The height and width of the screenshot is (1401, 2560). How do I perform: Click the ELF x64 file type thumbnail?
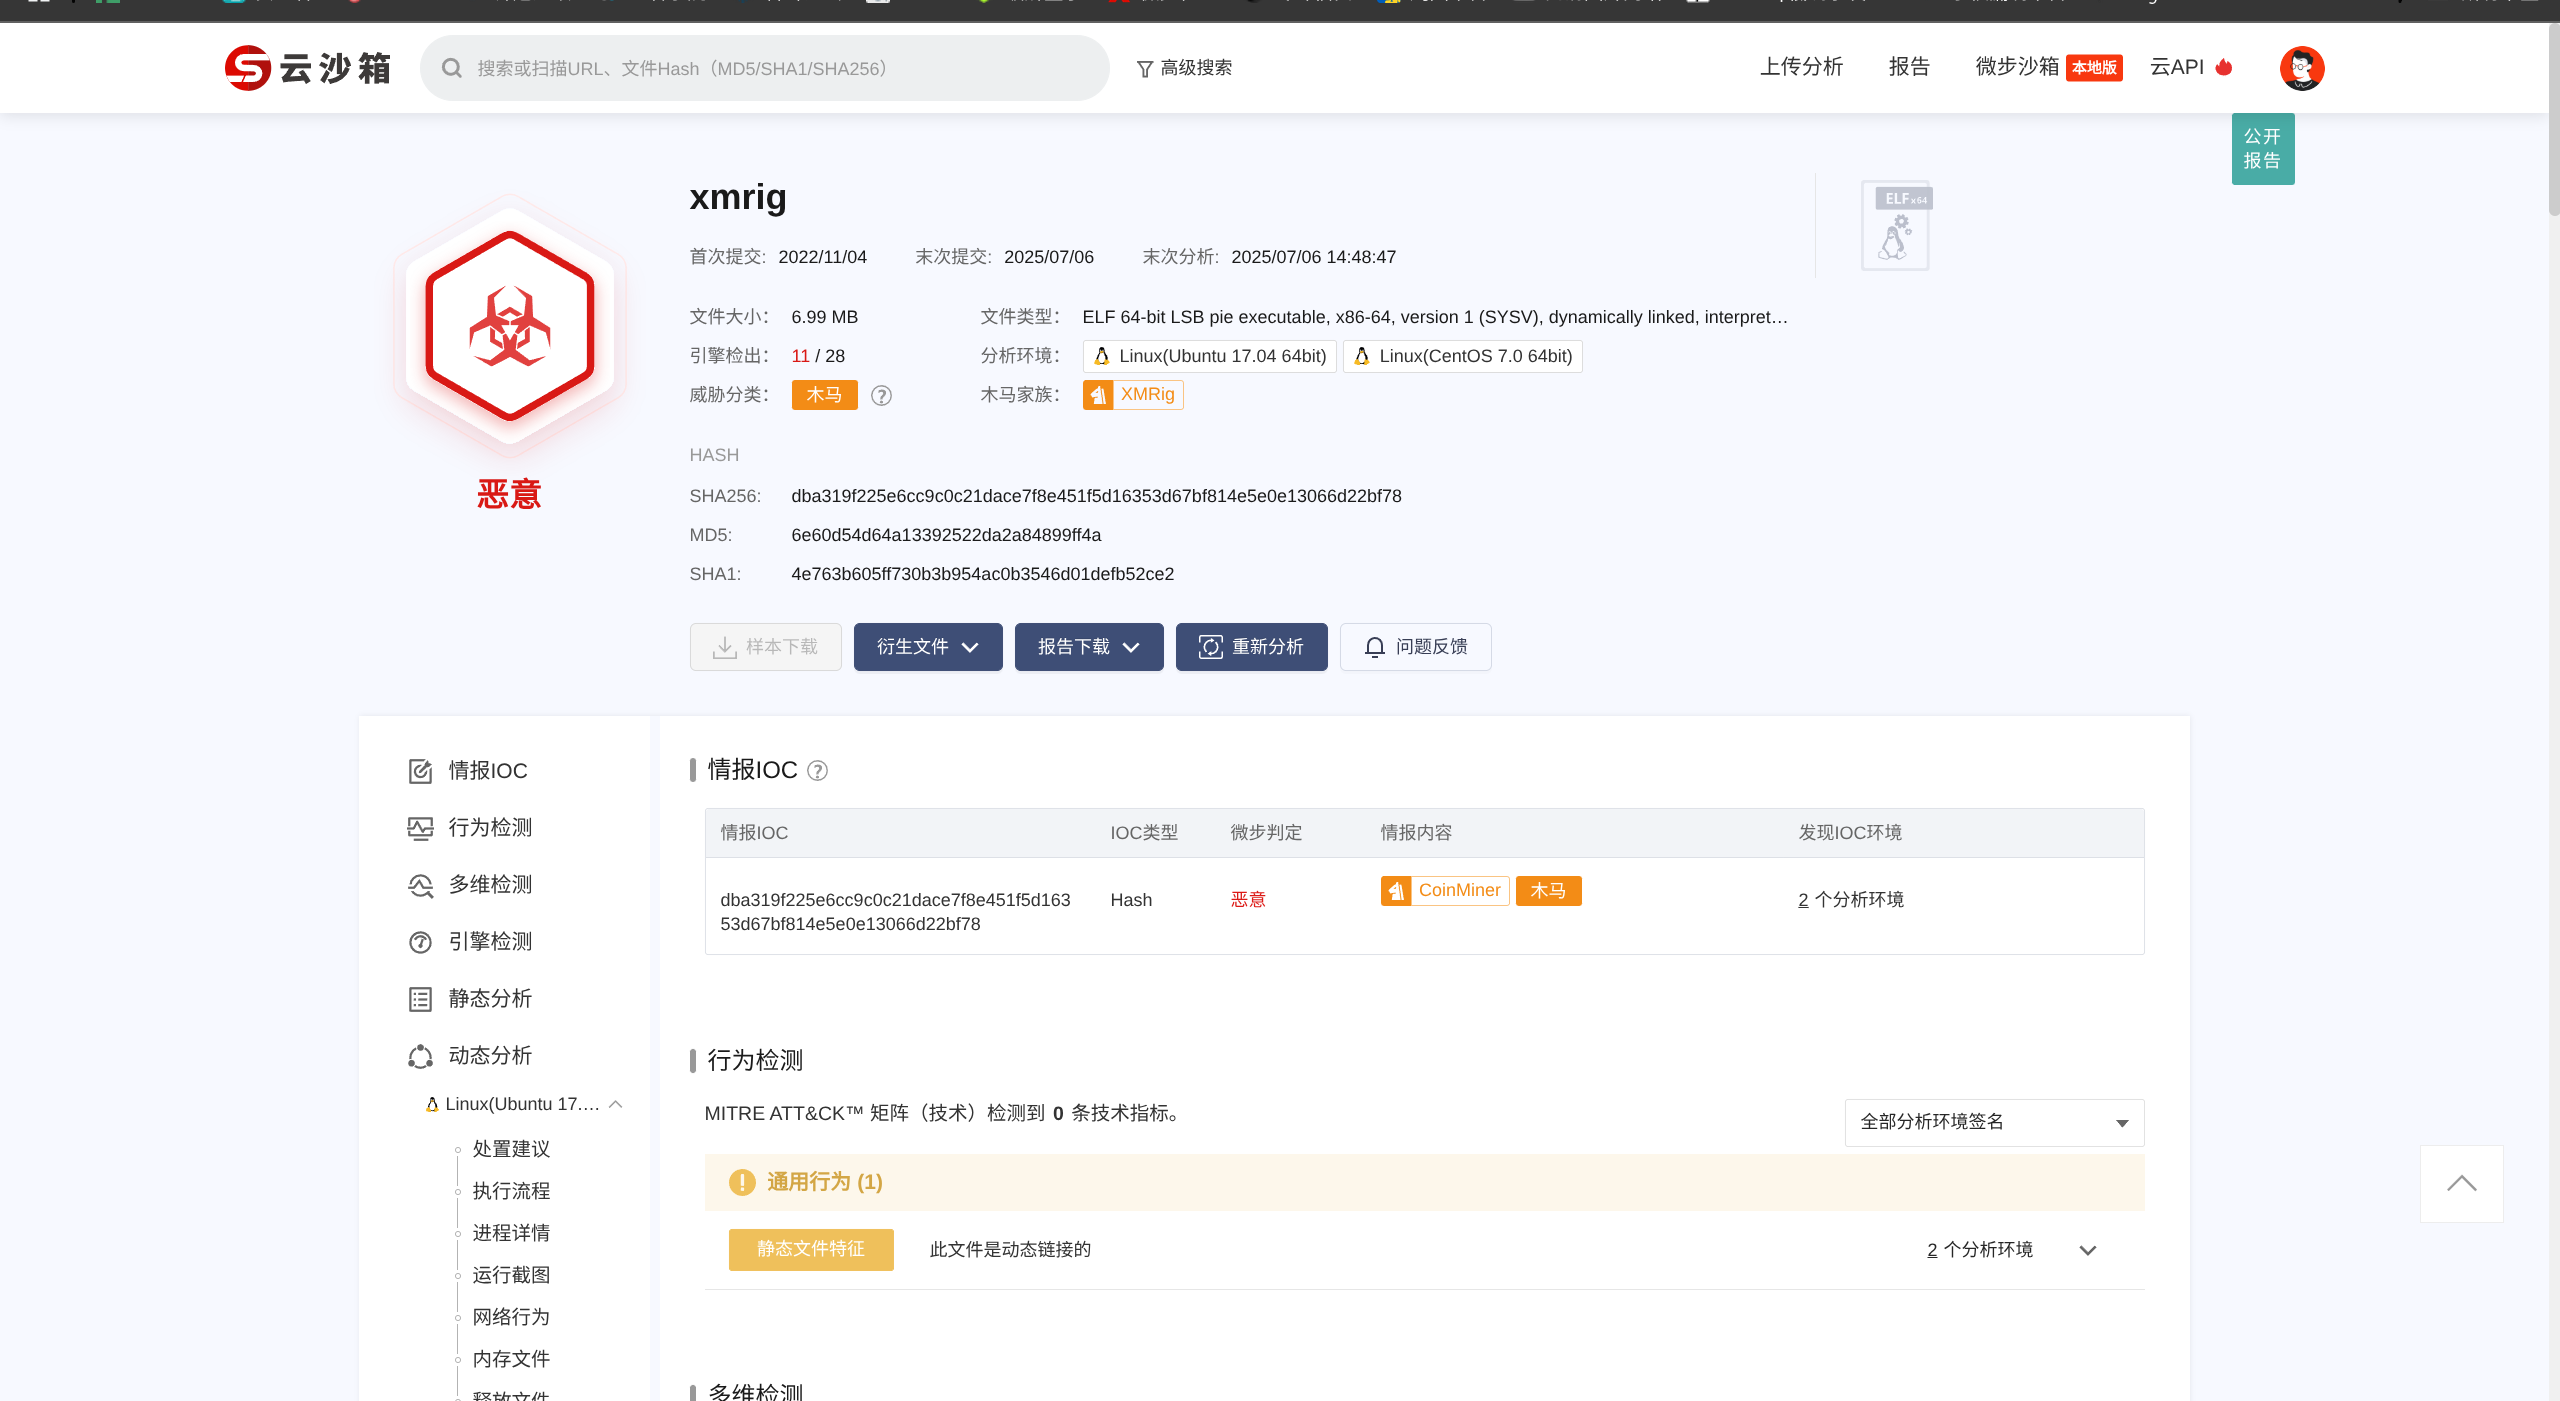1895,226
